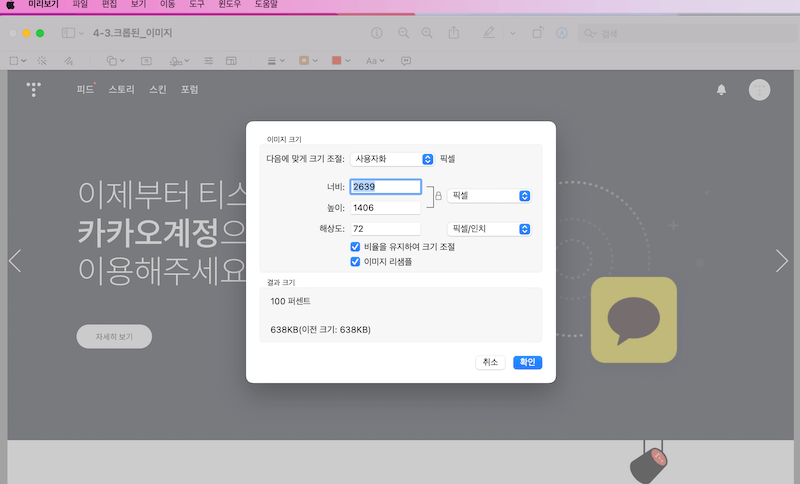Open the Adjust Color sliders tool

tap(209, 61)
